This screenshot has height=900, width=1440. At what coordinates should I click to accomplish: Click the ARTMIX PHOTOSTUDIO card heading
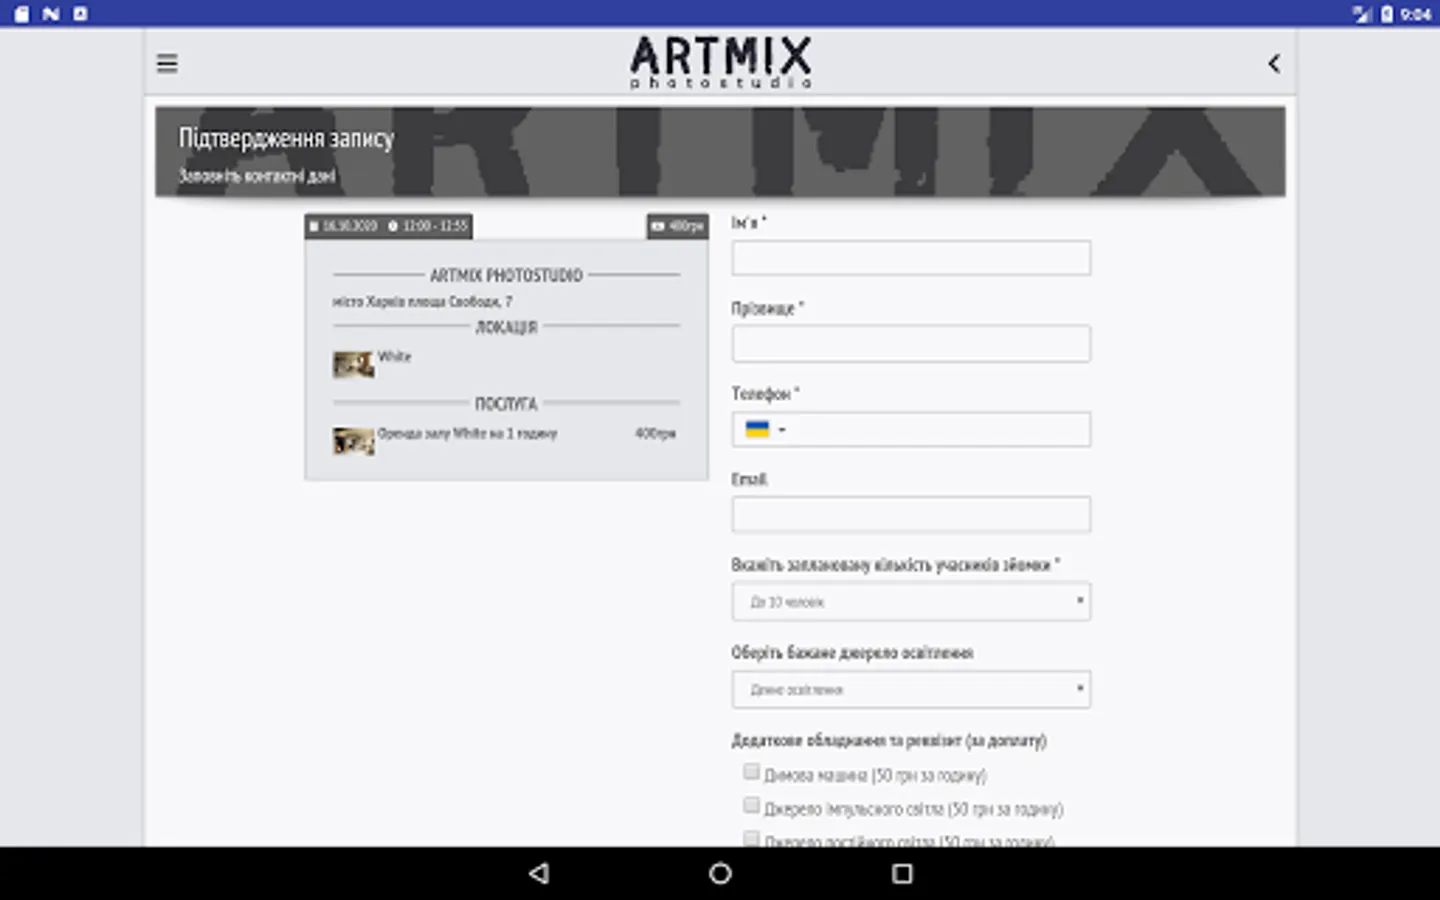click(506, 275)
